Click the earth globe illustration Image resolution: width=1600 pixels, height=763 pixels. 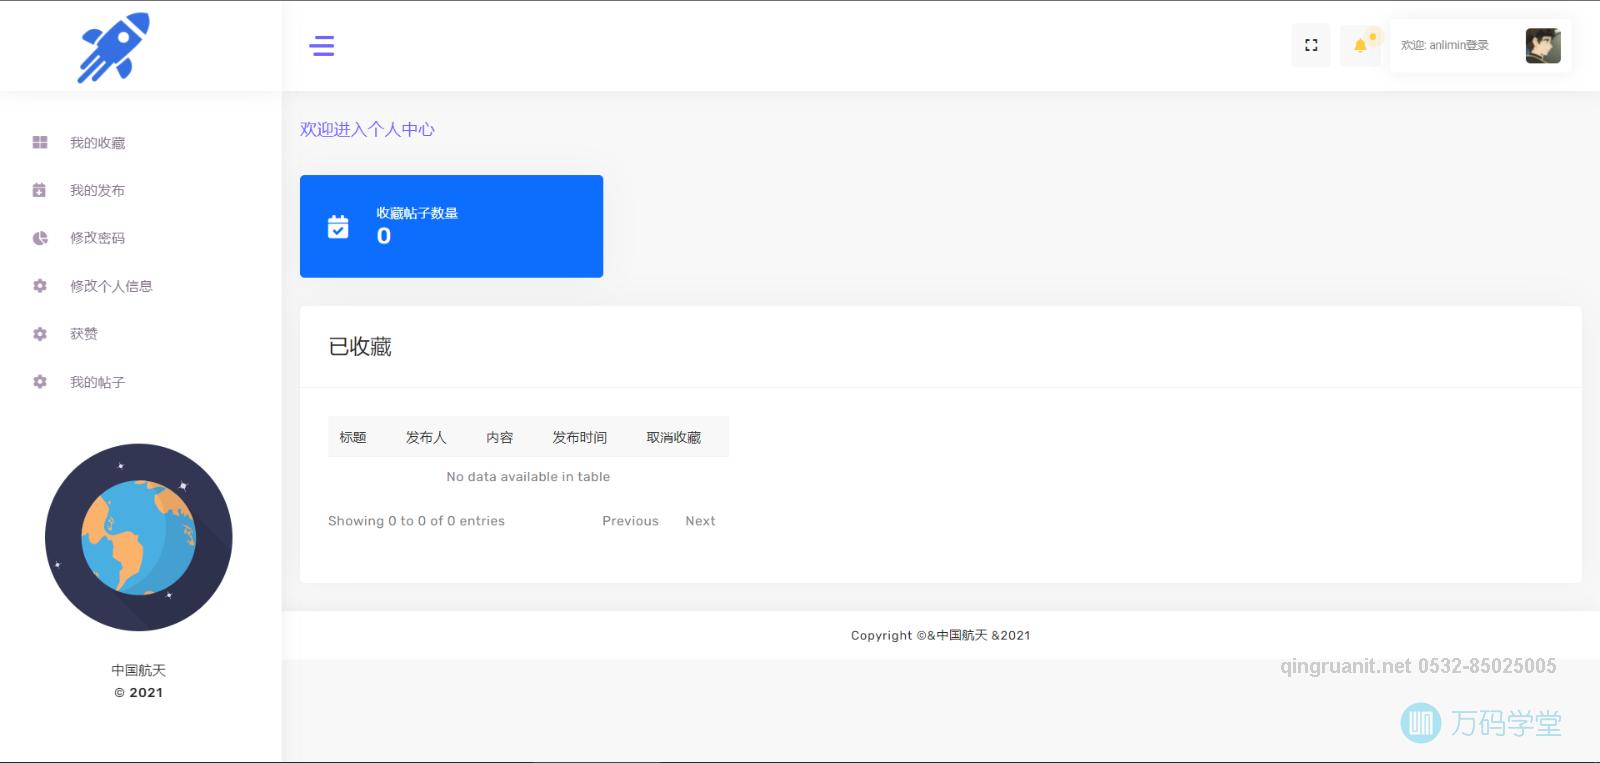(x=139, y=537)
